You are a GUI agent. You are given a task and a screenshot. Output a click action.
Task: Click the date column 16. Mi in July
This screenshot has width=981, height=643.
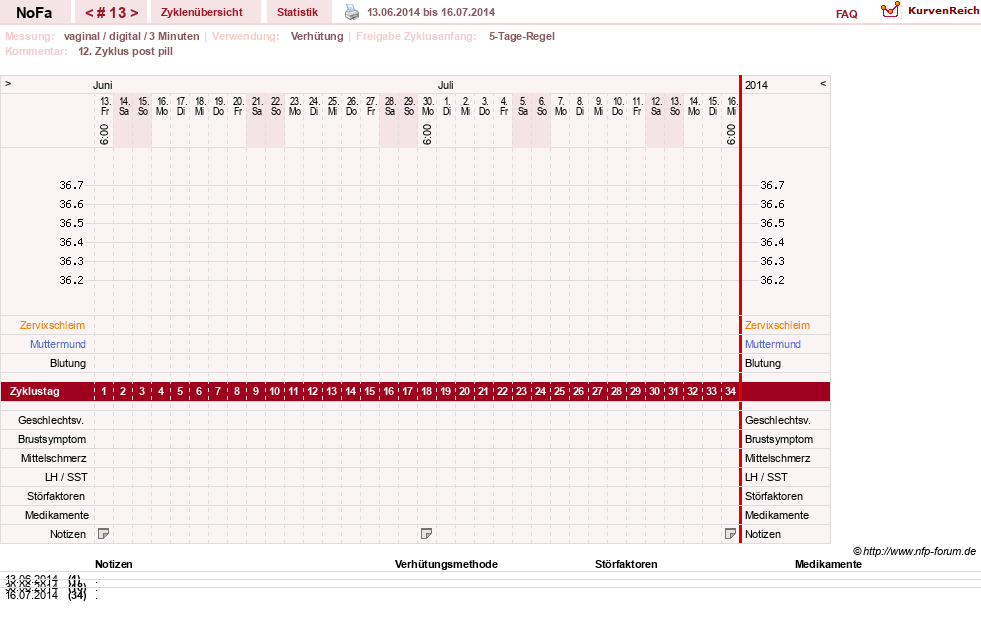click(731, 106)
